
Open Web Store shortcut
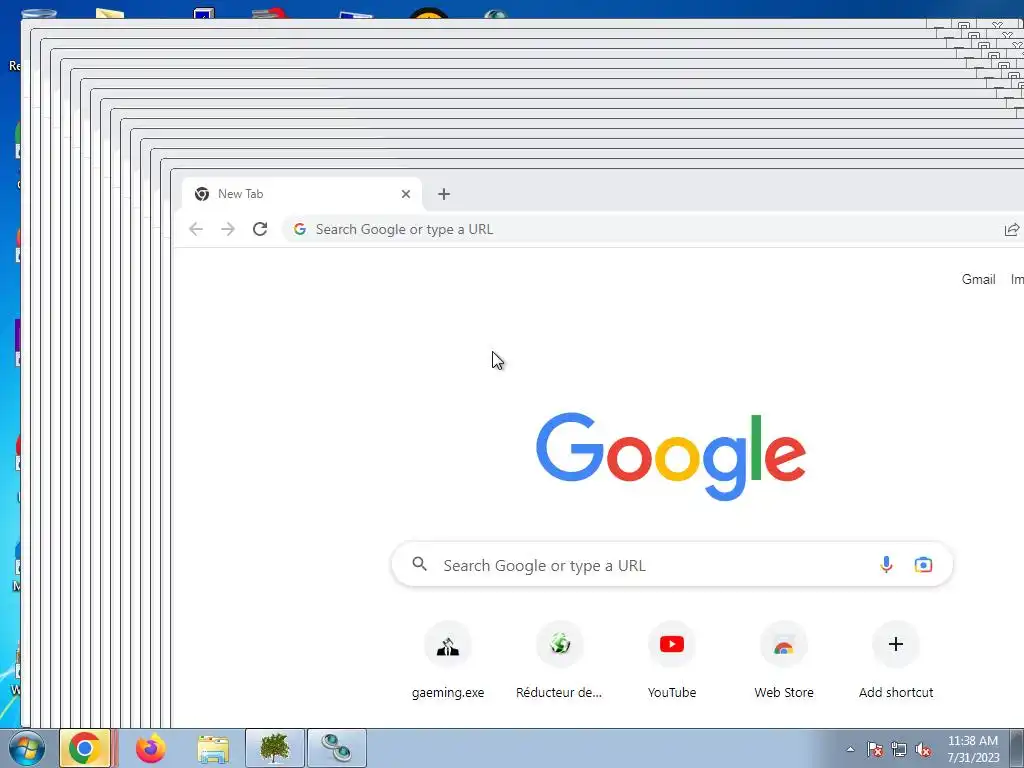tap(784, 660)
